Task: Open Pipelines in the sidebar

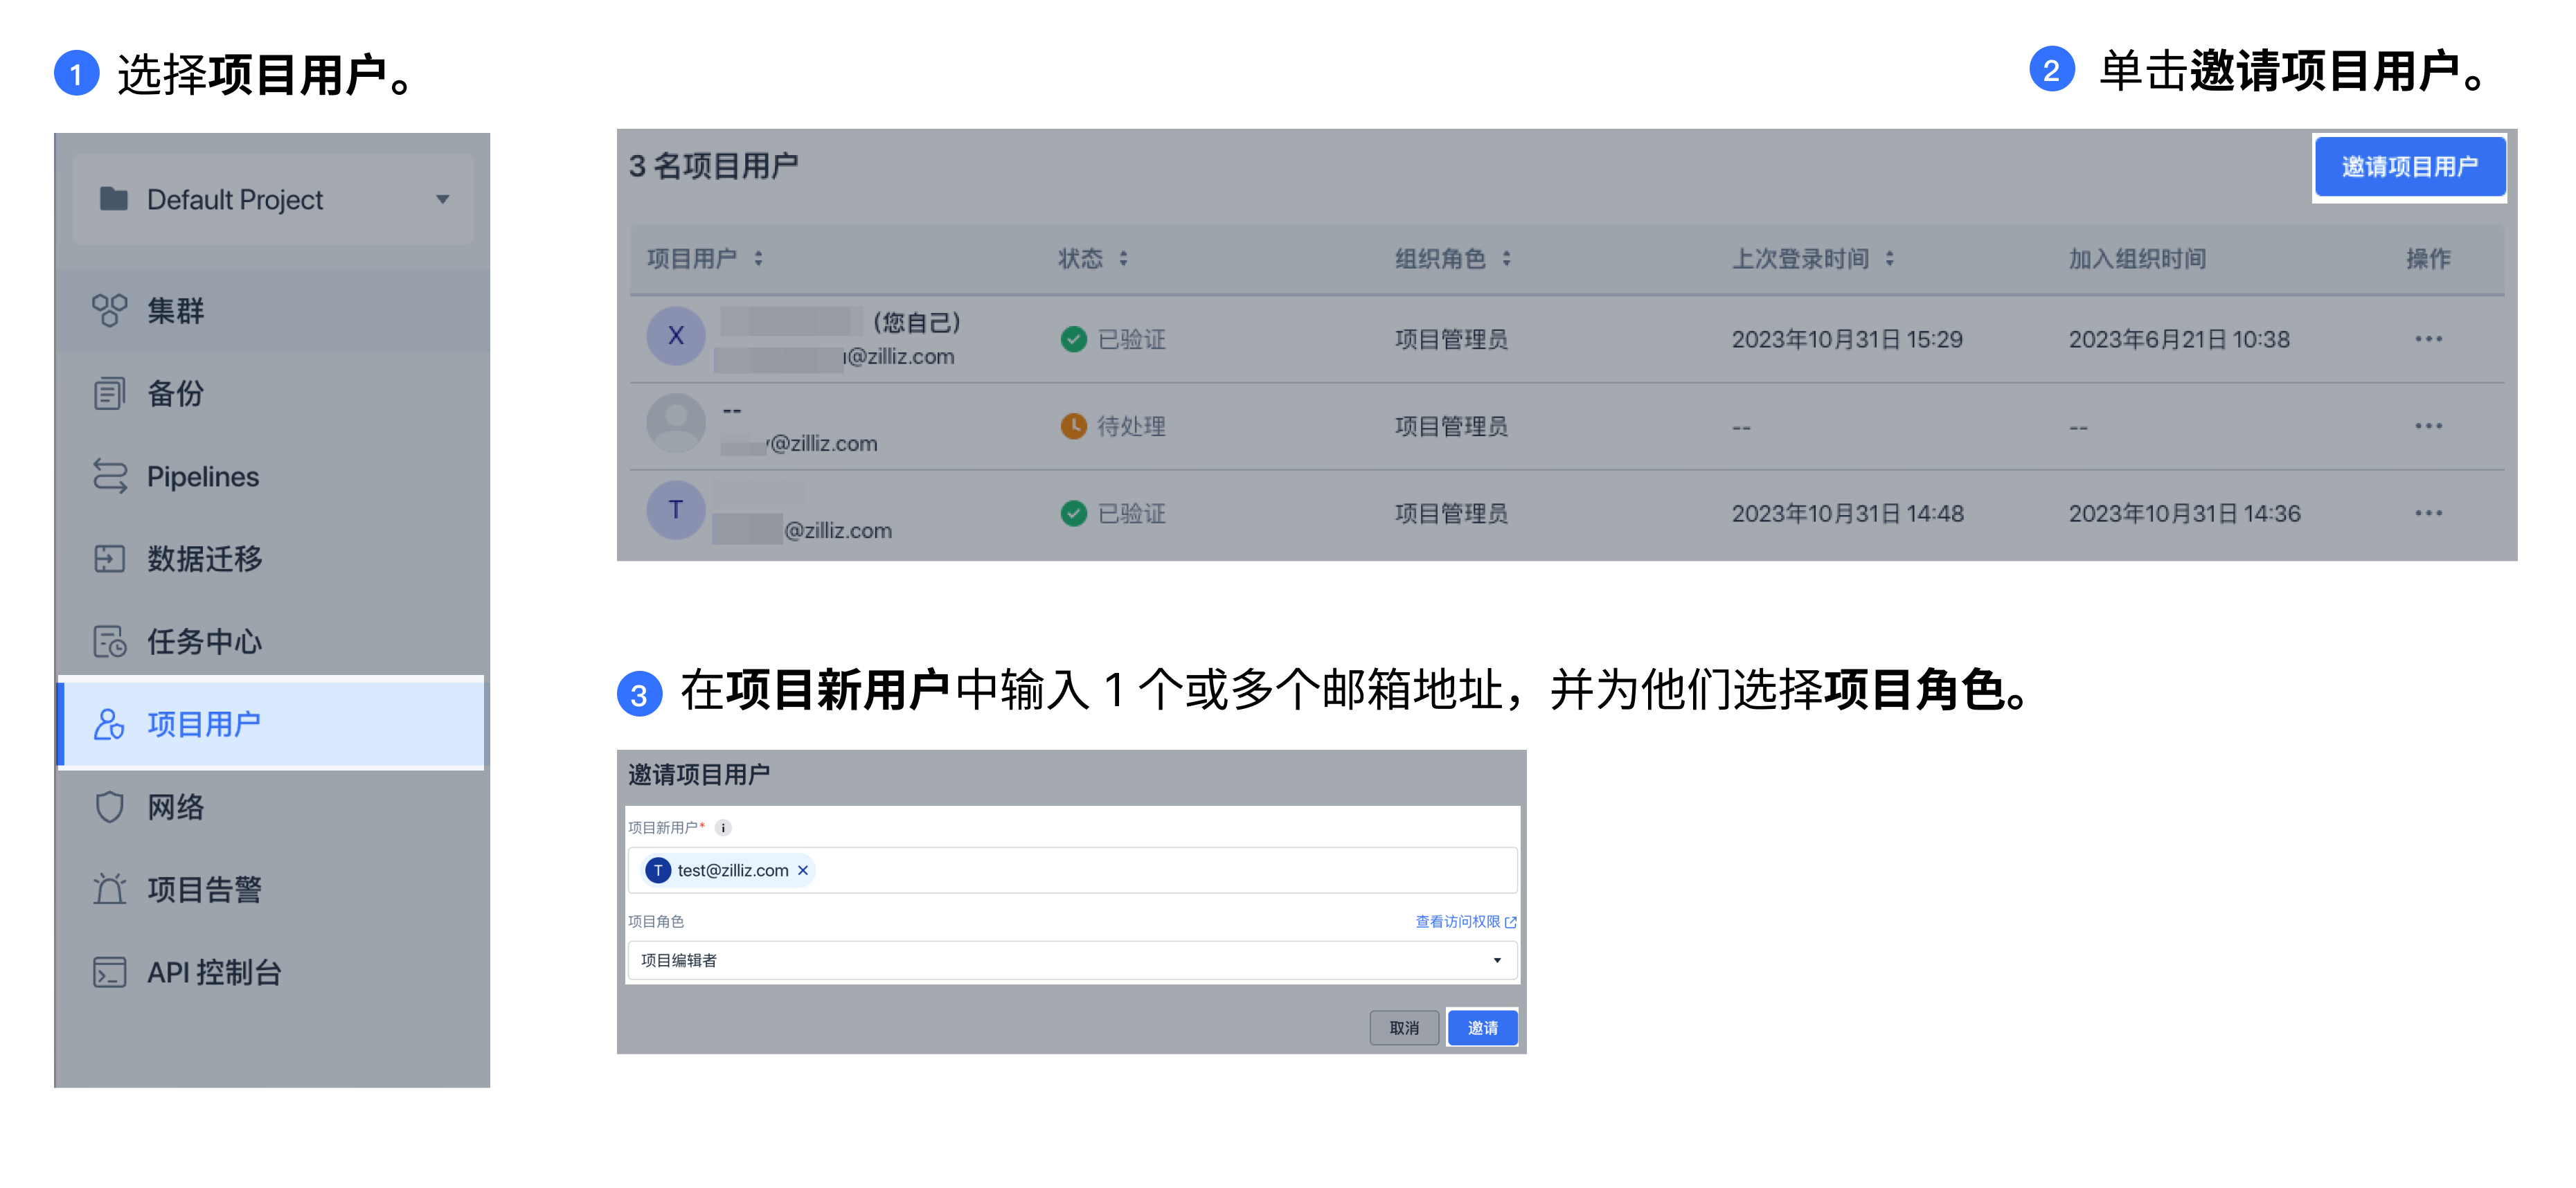Action: pyautogui.click(x=272, y=477)
